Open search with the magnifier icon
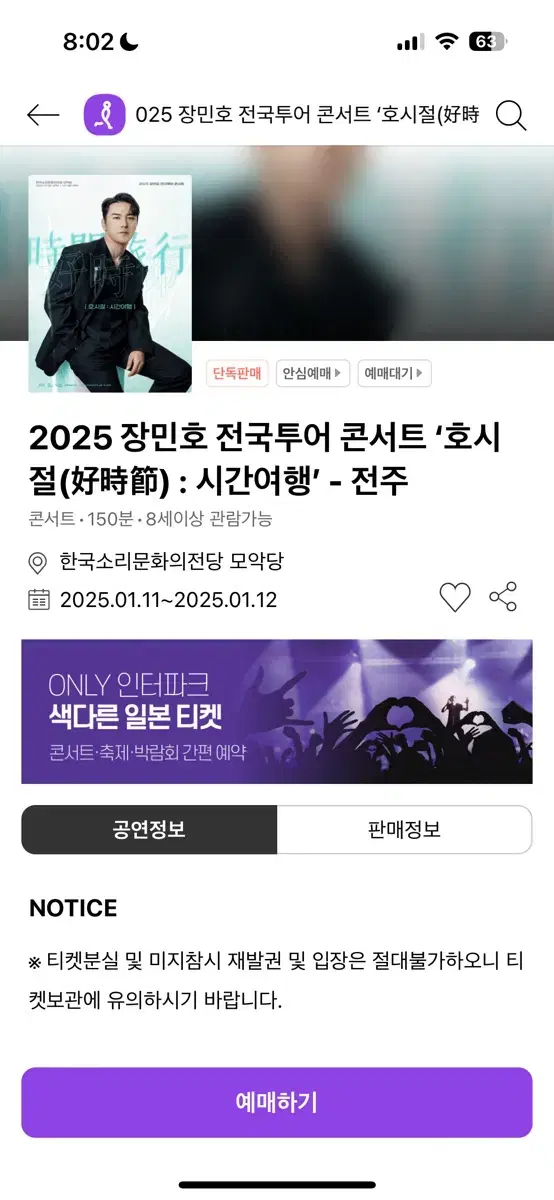This screenshot has height=1200, width=554. [x=511, y=115]
